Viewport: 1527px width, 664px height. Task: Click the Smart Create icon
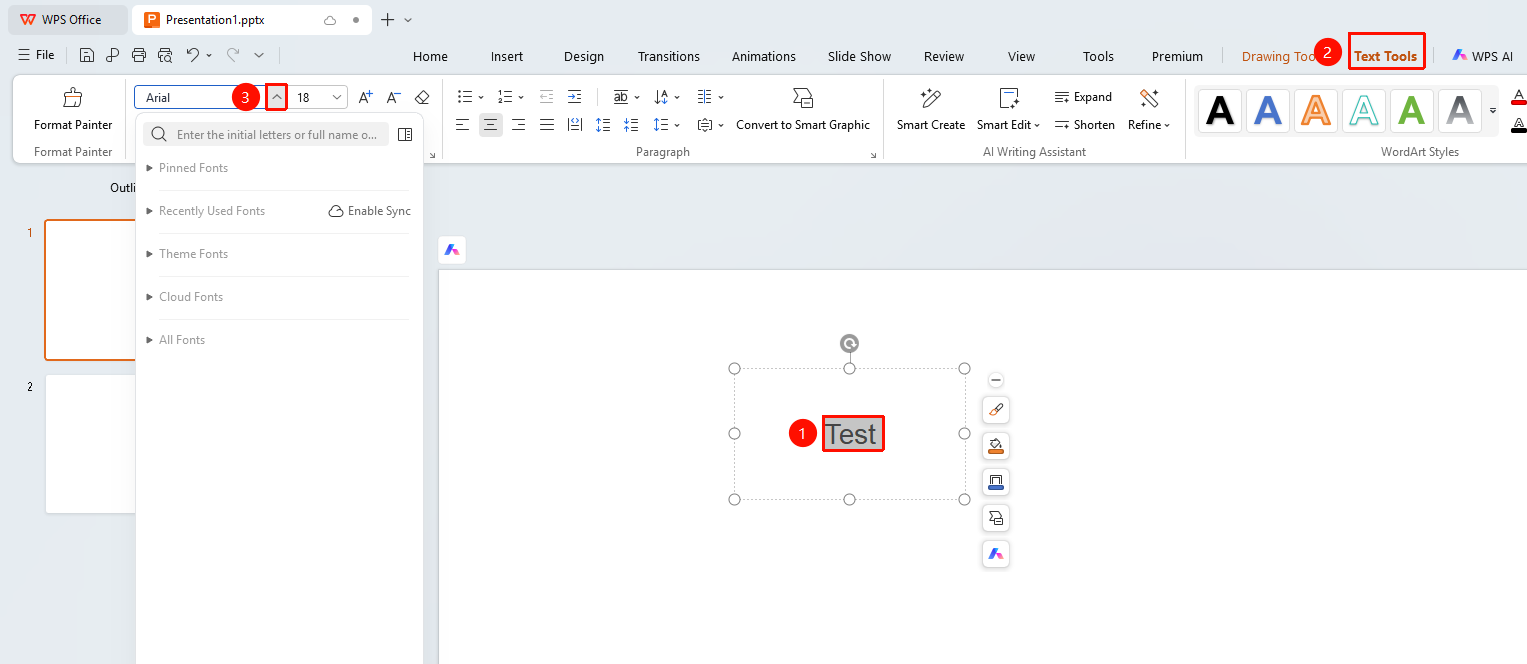point(931,97)
